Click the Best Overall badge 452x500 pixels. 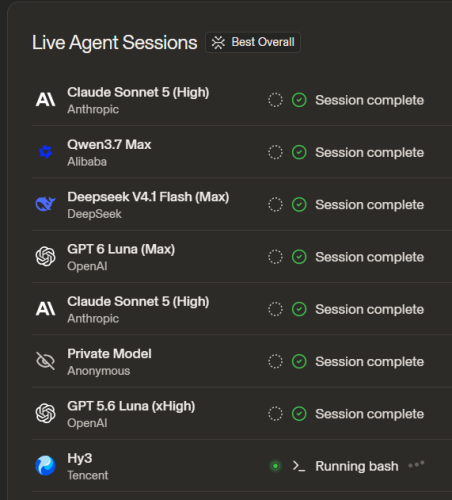click(253, 42)
